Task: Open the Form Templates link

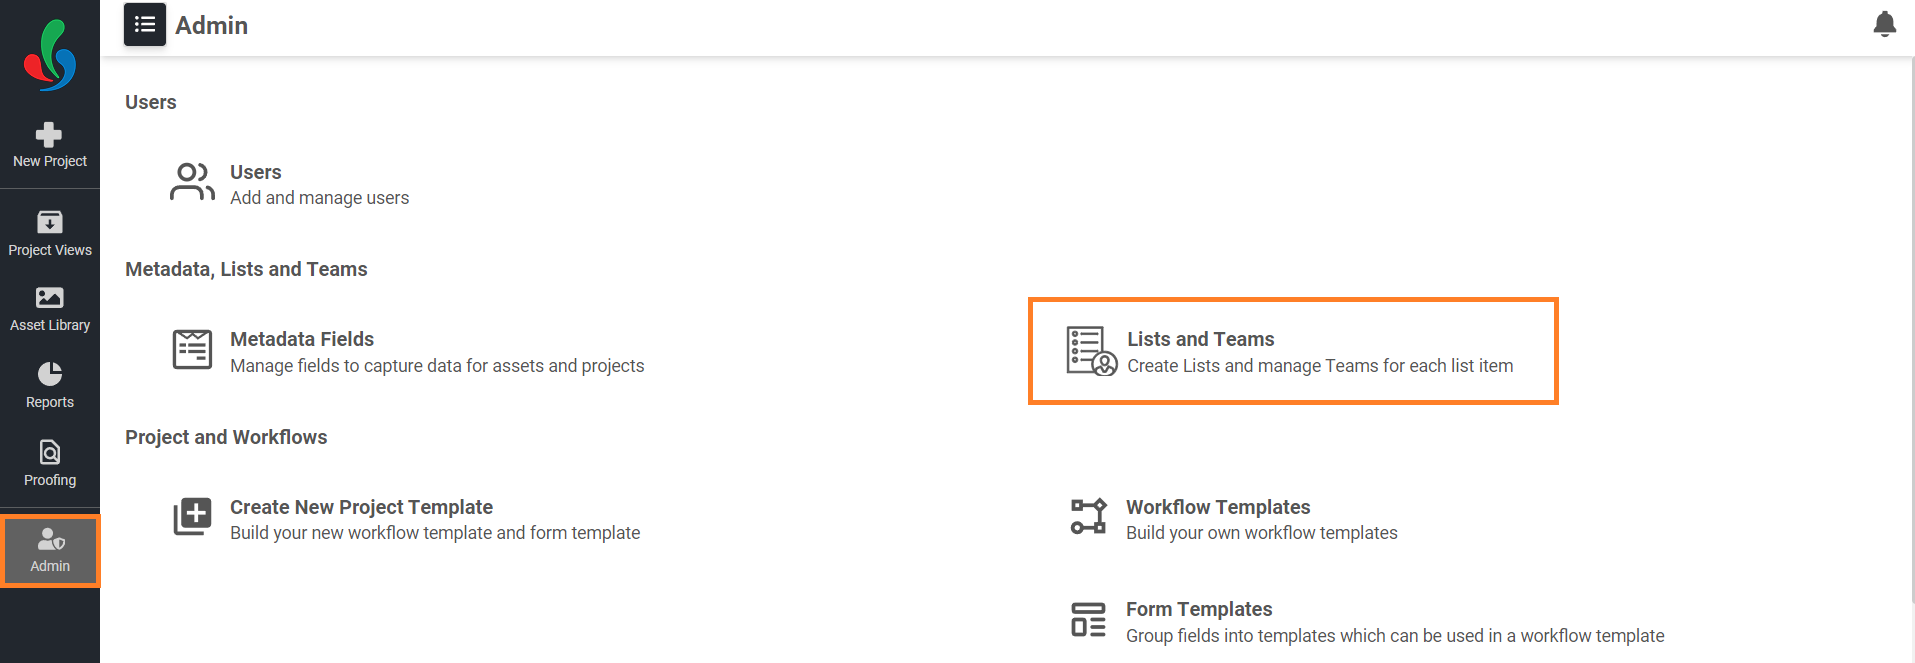Action: click(1199, 609)
